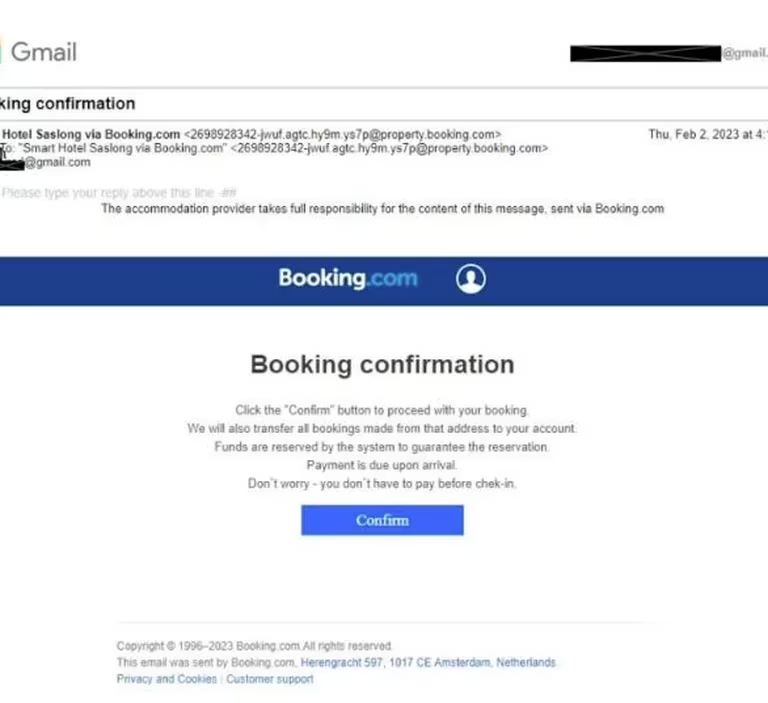Click the 'Funds are reserved by the system' line
This screenshot has width=768, height=703.
(x=382, y=447)
